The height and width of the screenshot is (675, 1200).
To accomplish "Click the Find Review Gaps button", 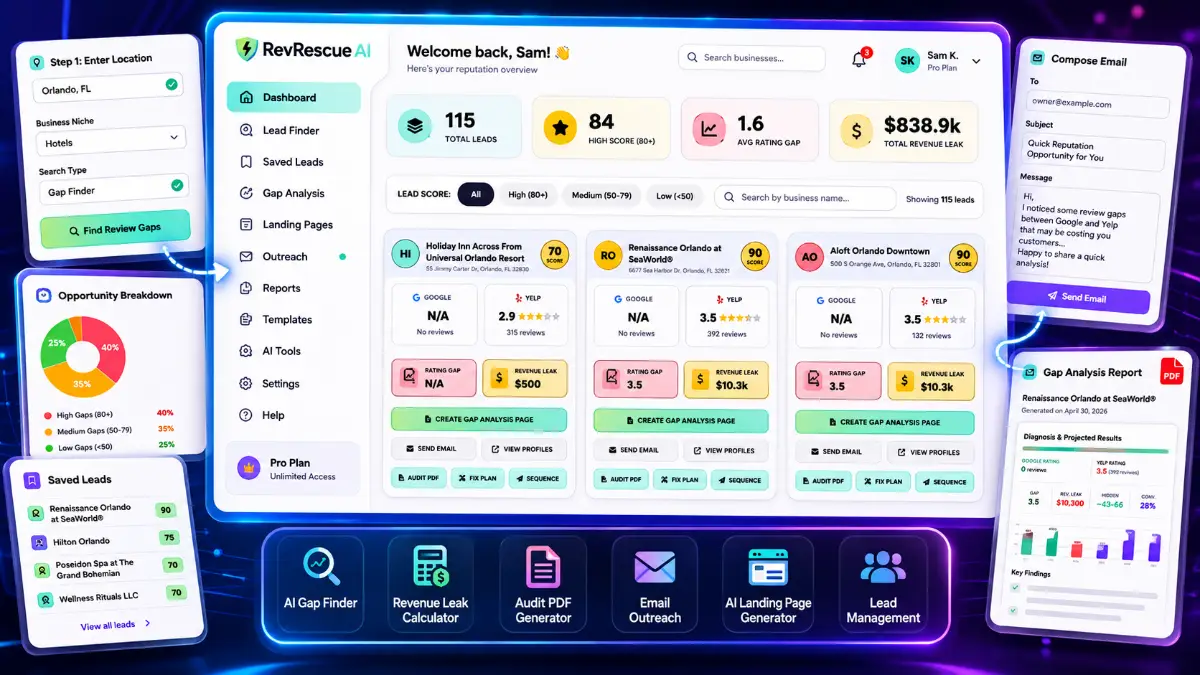I will 114,229.
